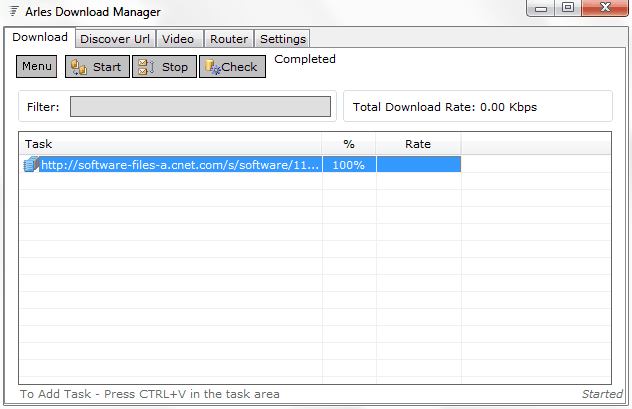Click the Arles Download Manager title icon
The height and width of the screenshot is (409, 632).
point(14,11)
